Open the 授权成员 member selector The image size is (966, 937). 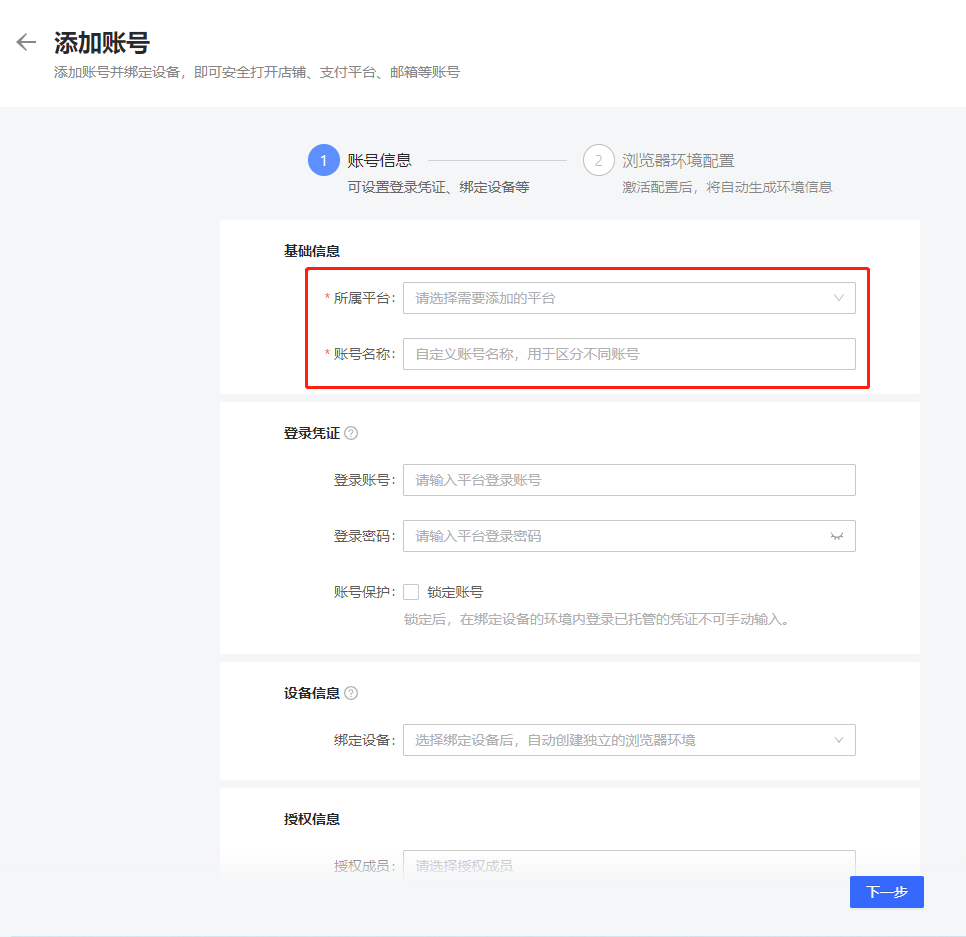[x=629, y=866]
